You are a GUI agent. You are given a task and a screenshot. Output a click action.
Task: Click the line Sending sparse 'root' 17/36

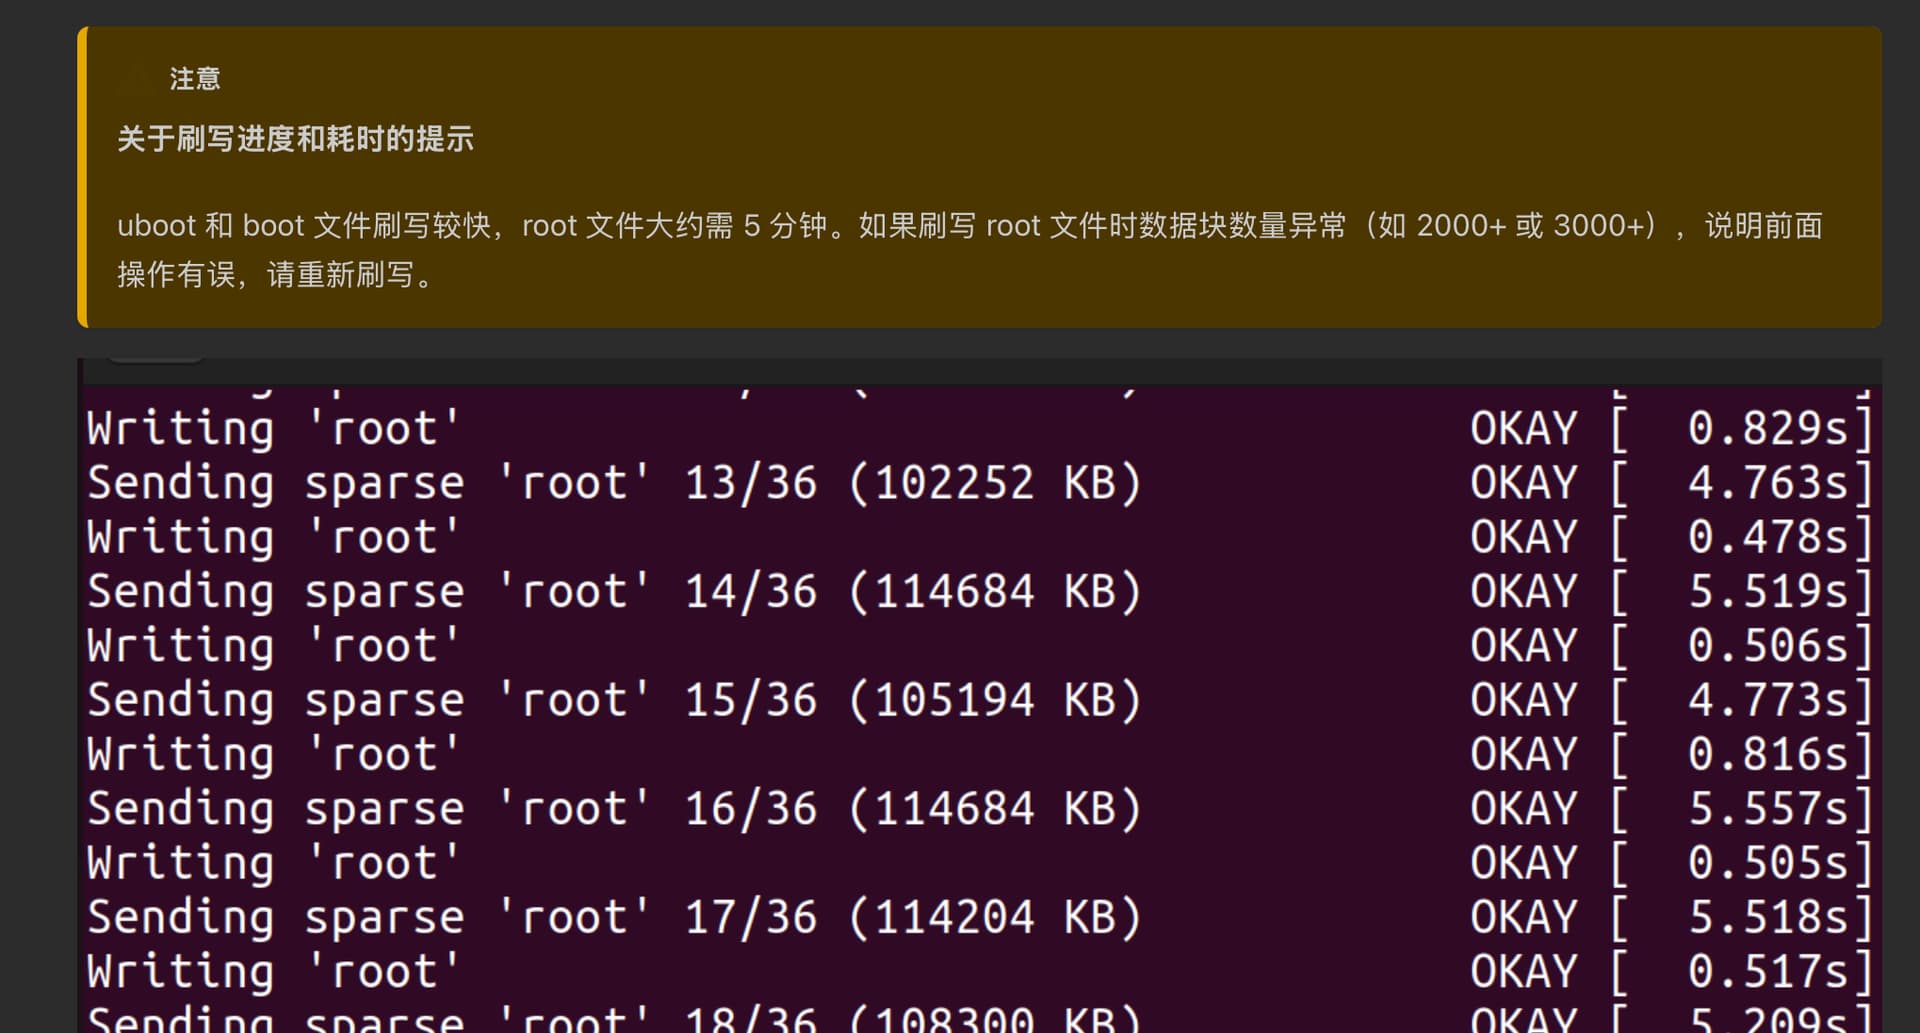point(613,917)
